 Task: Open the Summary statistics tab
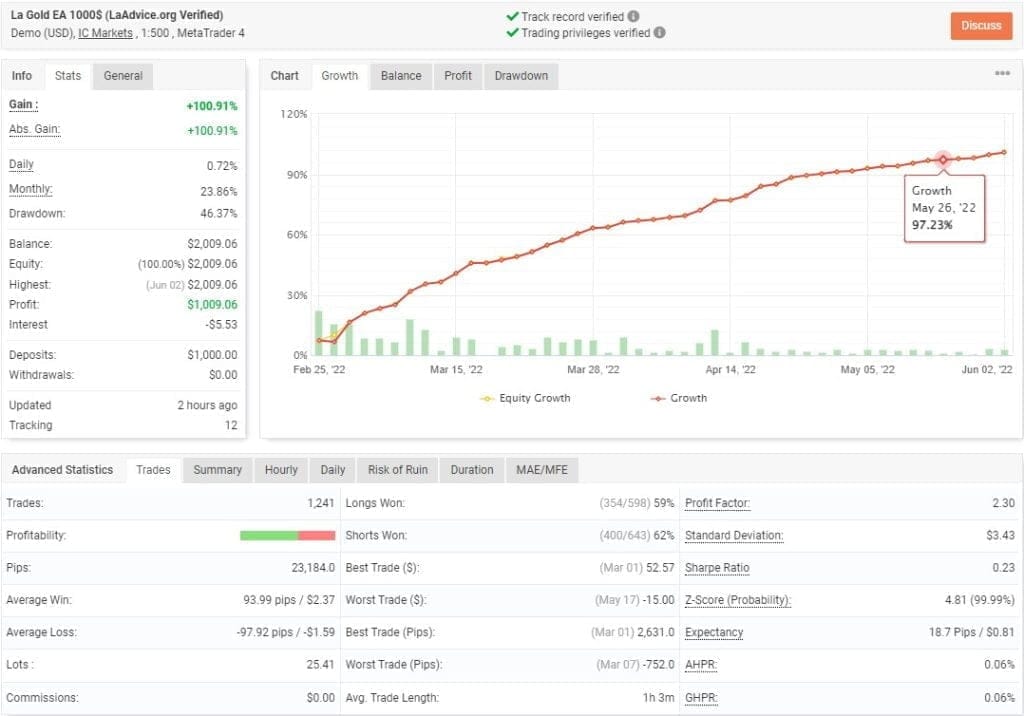(216, 470)
